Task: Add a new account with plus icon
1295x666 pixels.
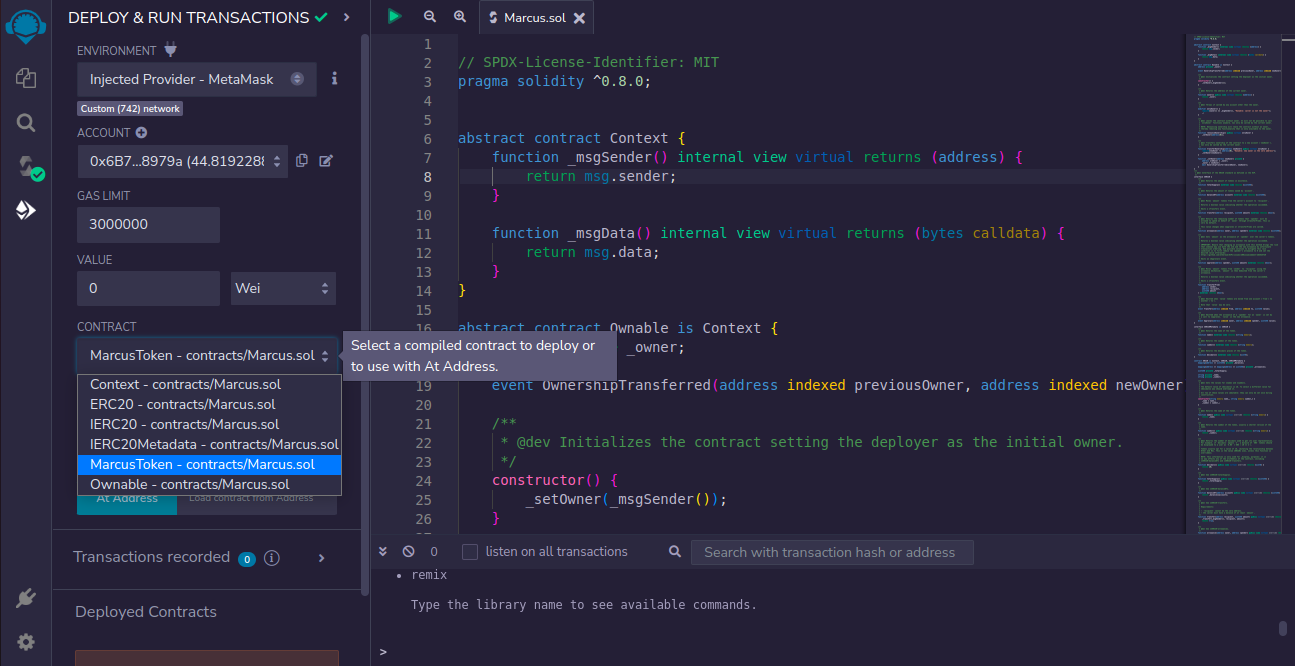Action: click(x=141, y=133)
